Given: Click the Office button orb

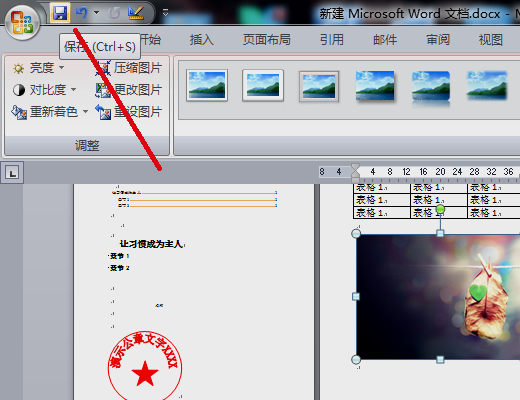Looking at the screenshot, I should click(x=22, y=23).
